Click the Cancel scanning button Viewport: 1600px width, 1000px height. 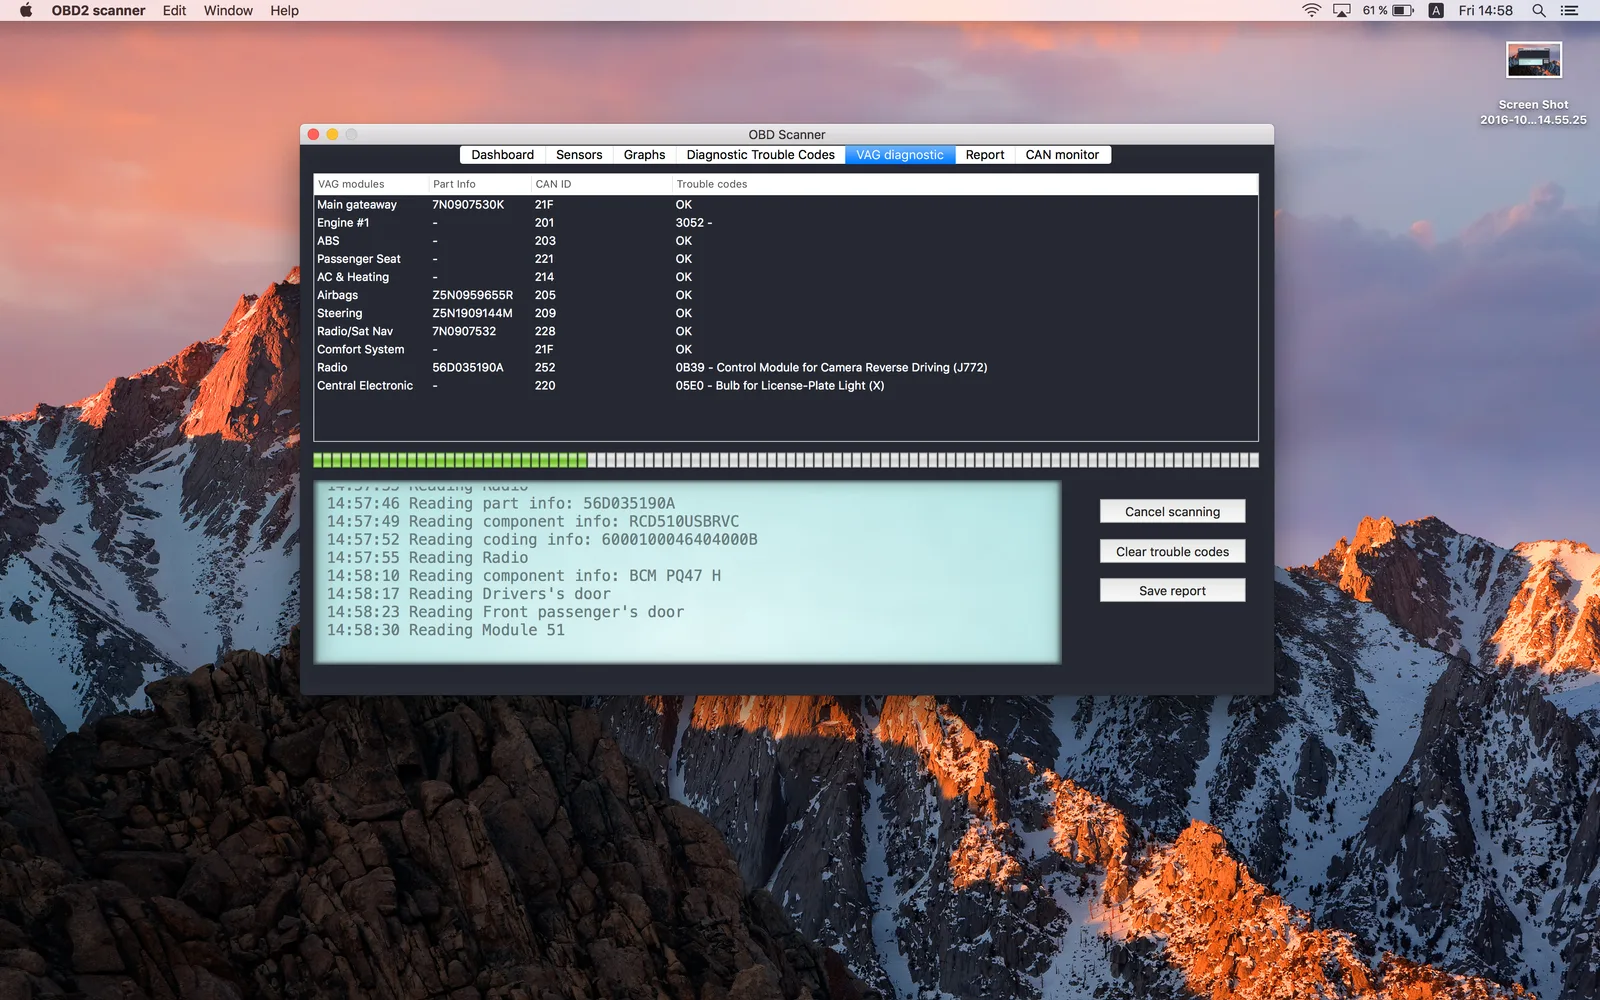(x=1172, y=511)
